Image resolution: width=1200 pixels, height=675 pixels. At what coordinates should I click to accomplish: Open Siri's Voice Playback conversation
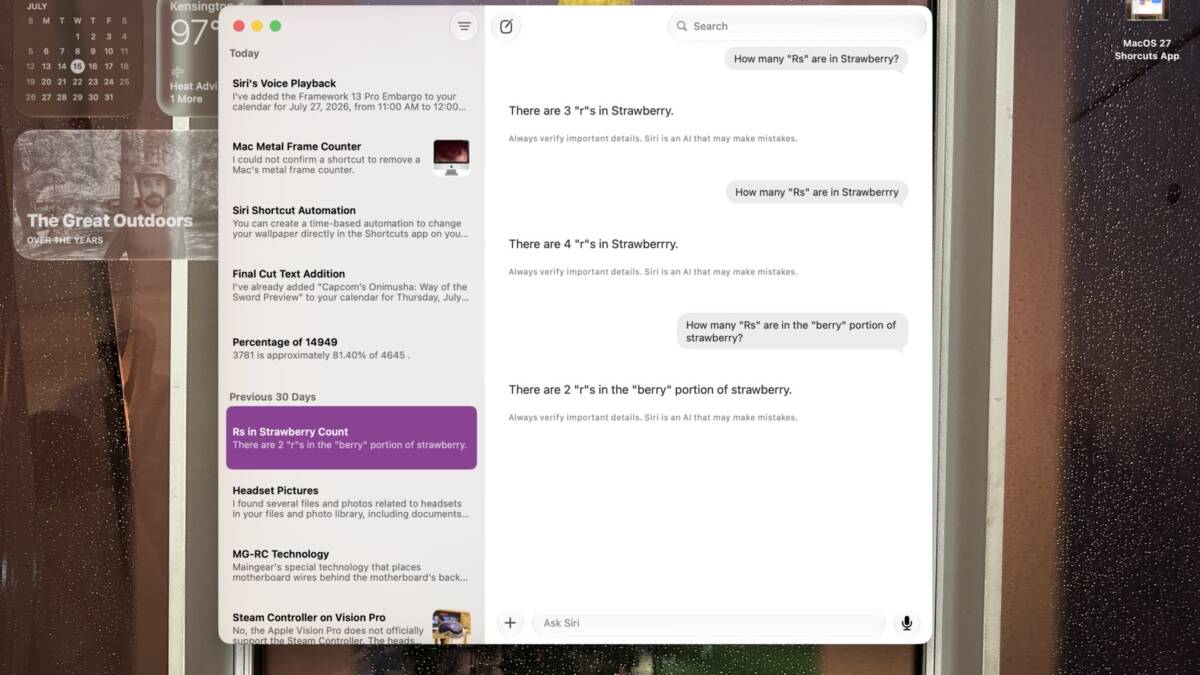click(x=351, y=96)
